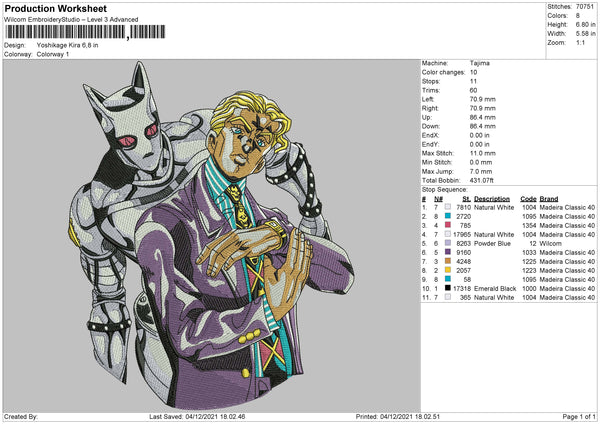
Task: Click the Max Jump value 7.0 mm
Action: point(481,171)
